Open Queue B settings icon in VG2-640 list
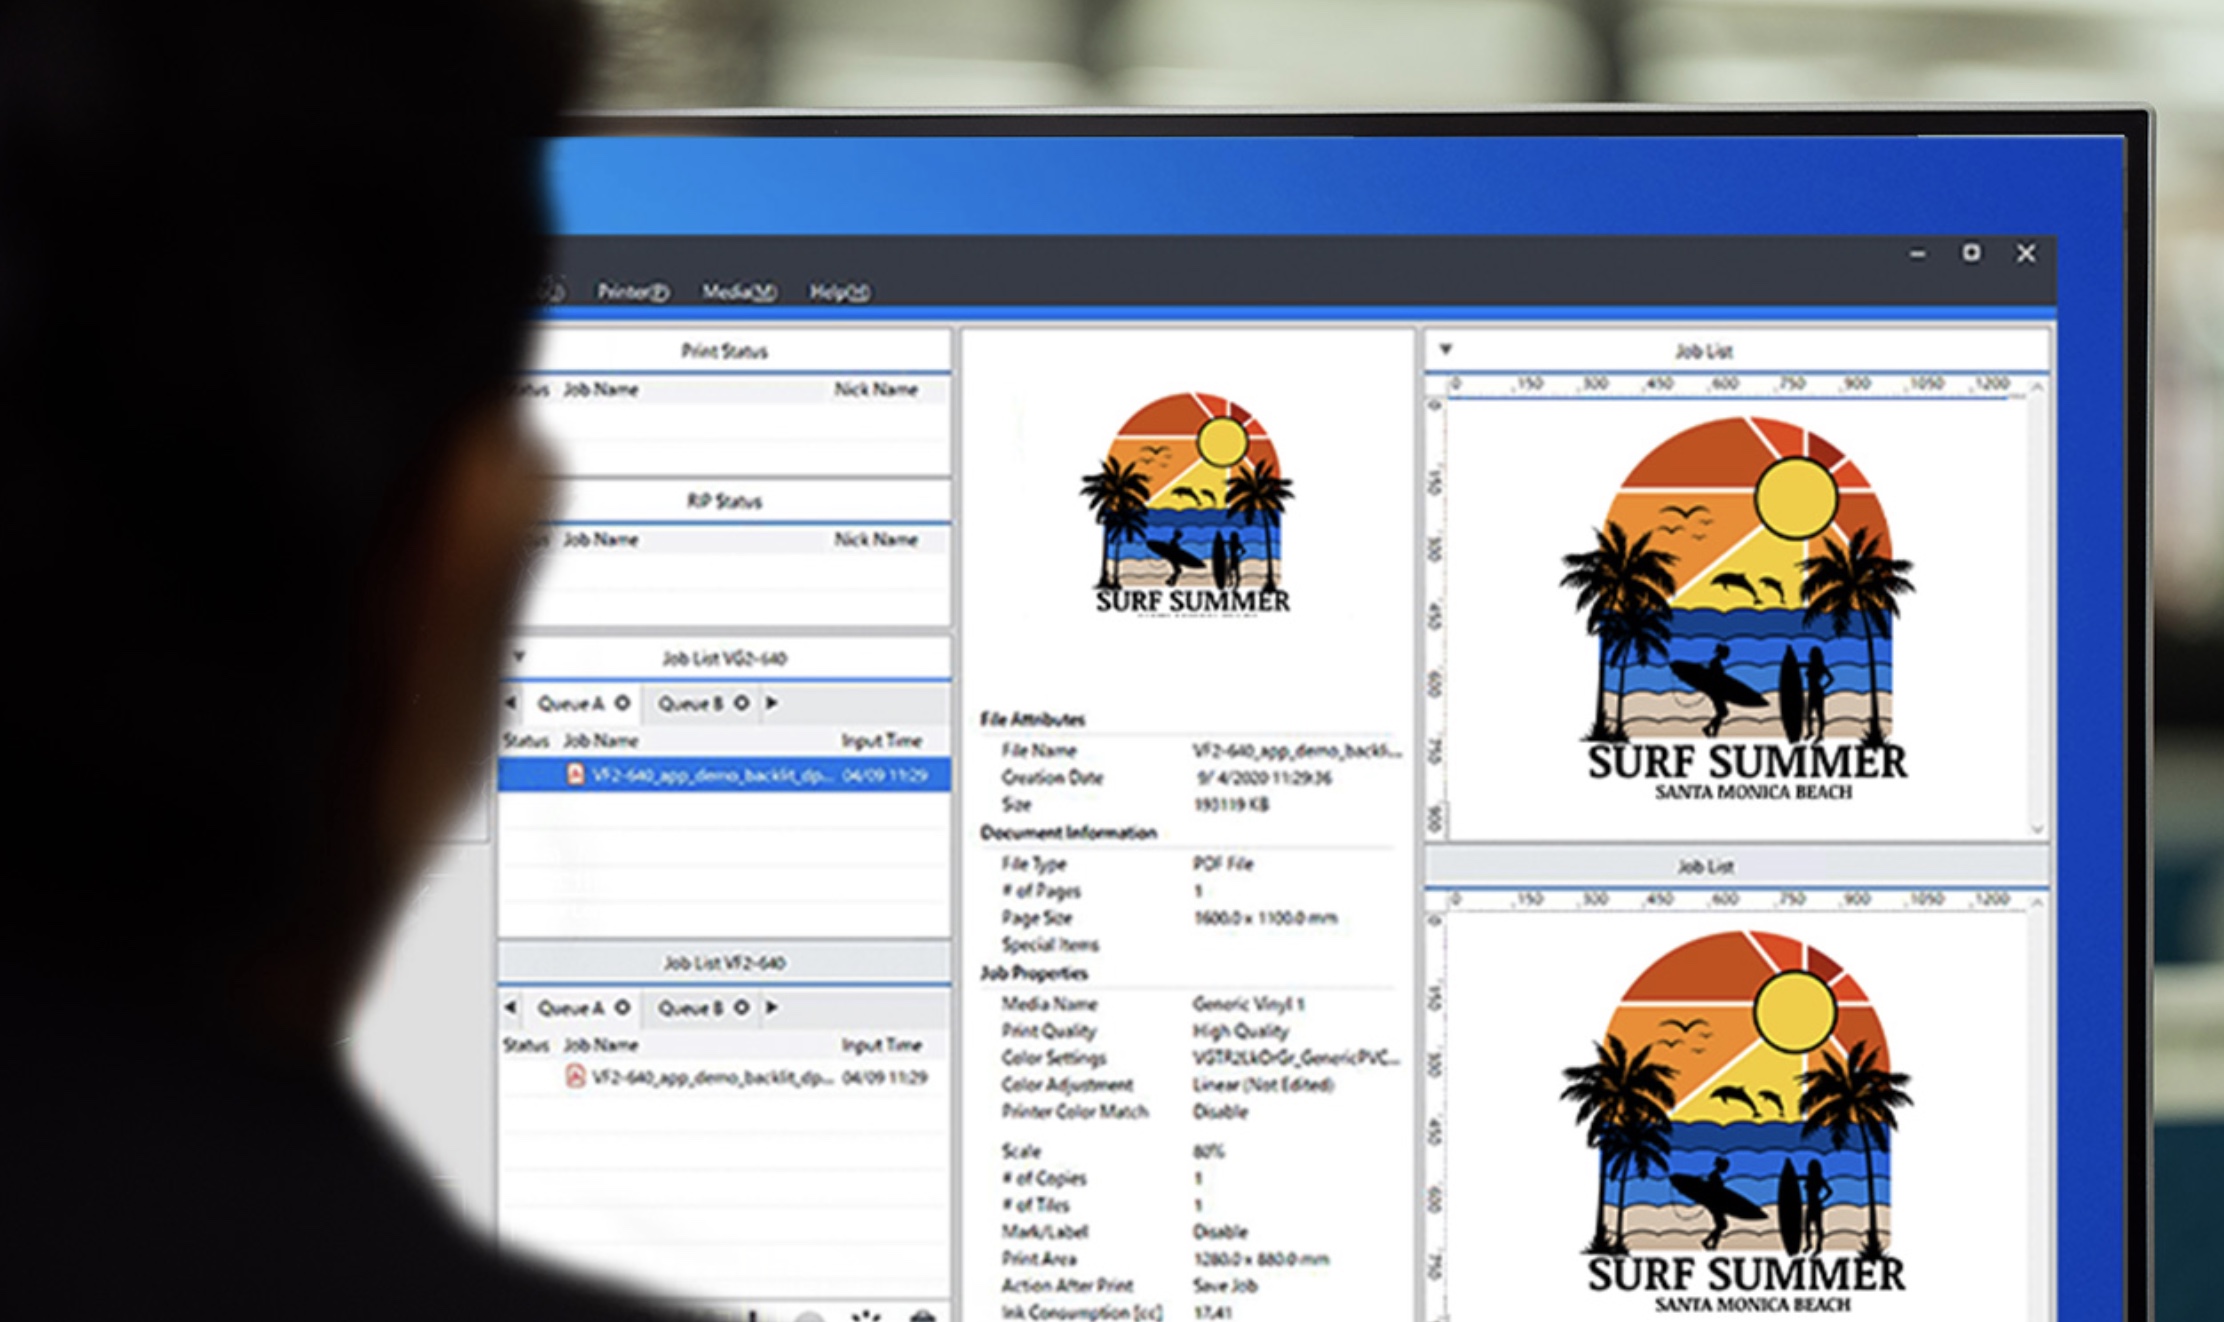The width and height of the screenshot is (2224, 1322). [741, 703]
